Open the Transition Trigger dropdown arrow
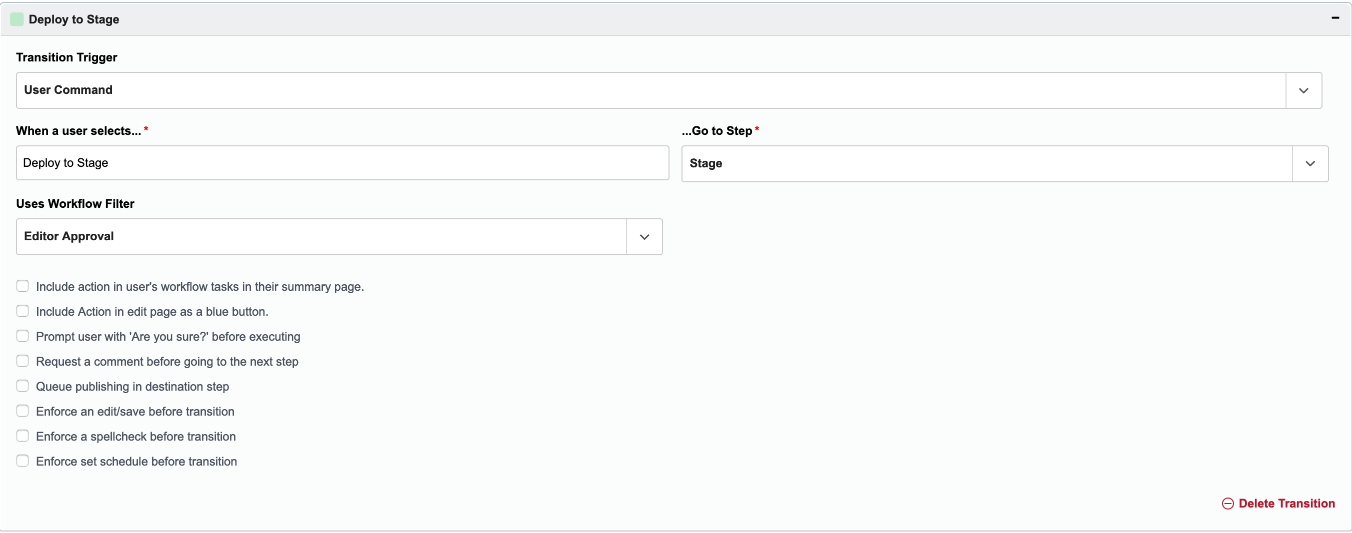Screen dimensions: 1352x533 [x=1303, y=90]
